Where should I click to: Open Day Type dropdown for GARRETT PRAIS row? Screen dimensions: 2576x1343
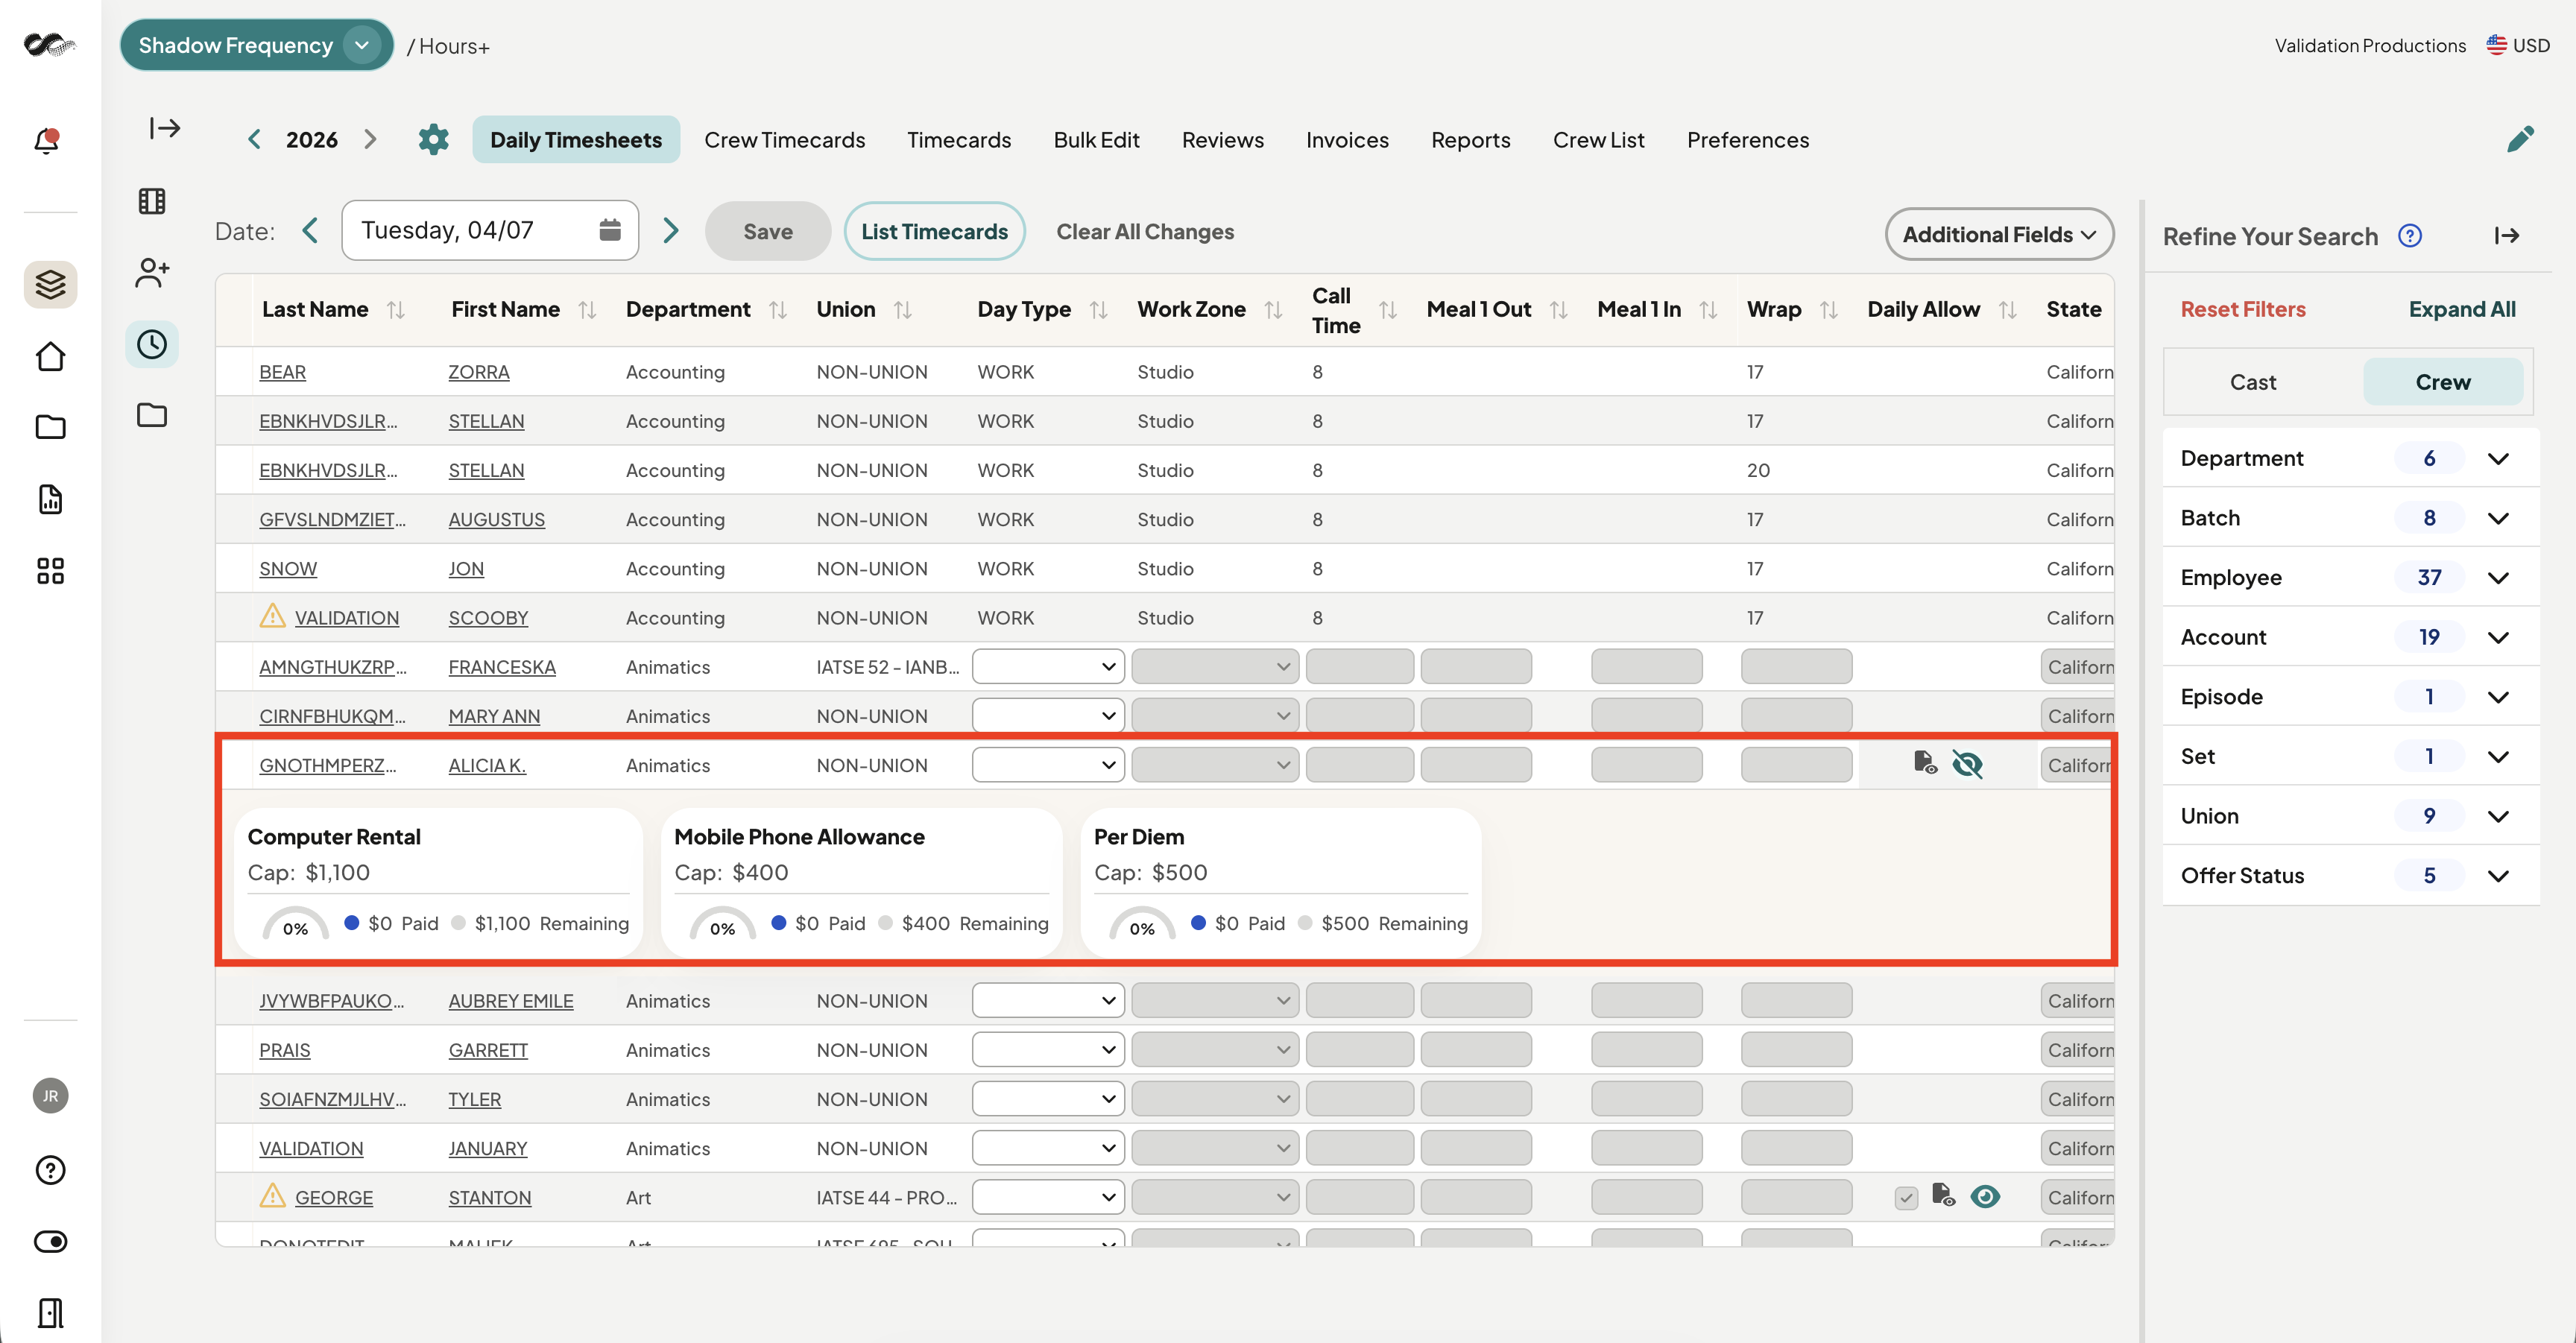tap(1047, 1049)
